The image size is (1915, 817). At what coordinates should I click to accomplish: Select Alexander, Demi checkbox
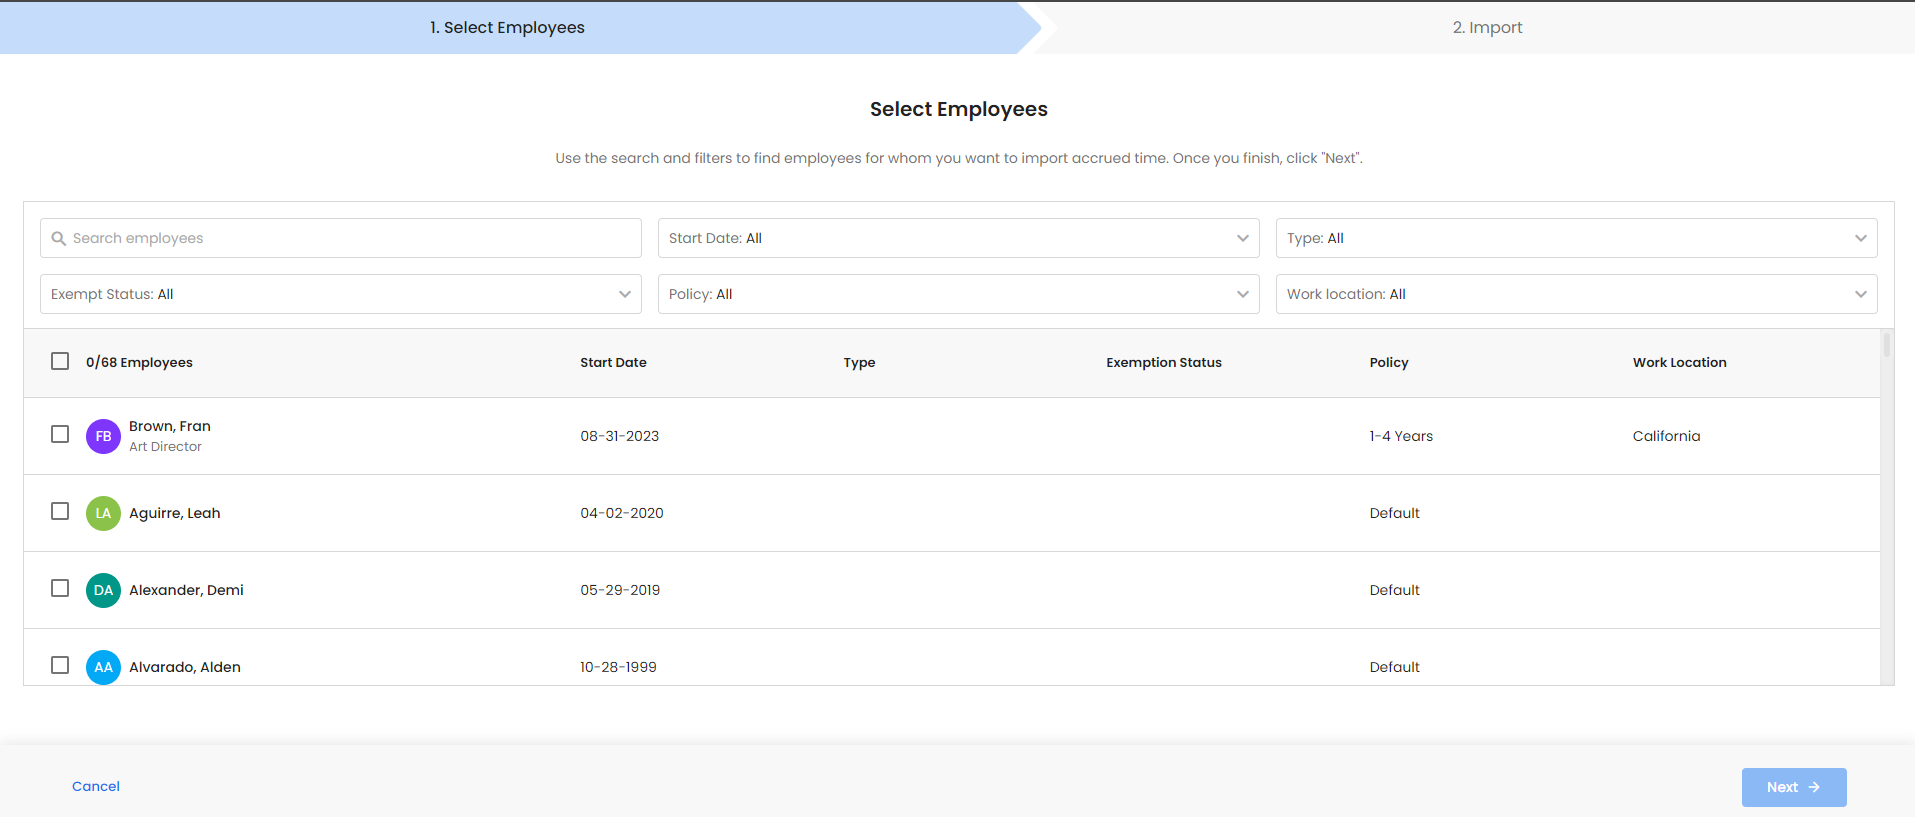tap(60, 588)
